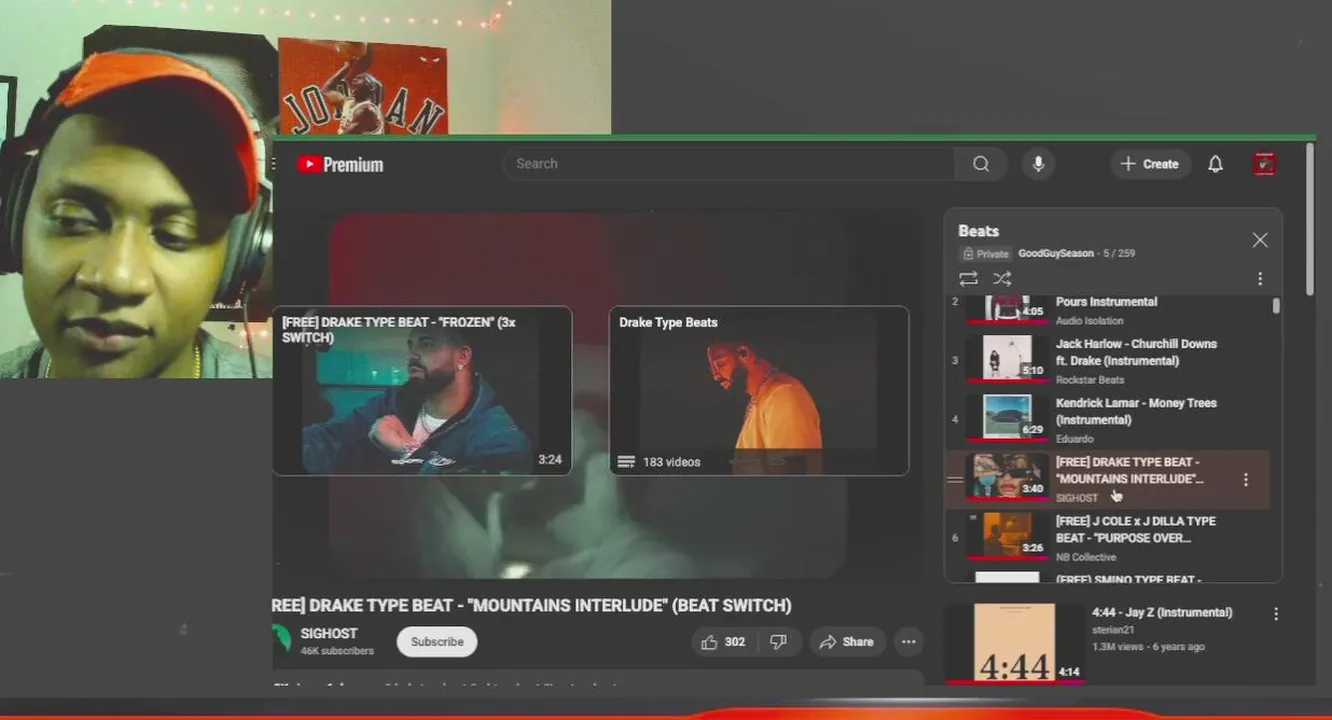The width and height of the screenshot is (1332, 720).
Task: Open Drake Type Beat Frozen end card
Action: (x=422, y=390)
